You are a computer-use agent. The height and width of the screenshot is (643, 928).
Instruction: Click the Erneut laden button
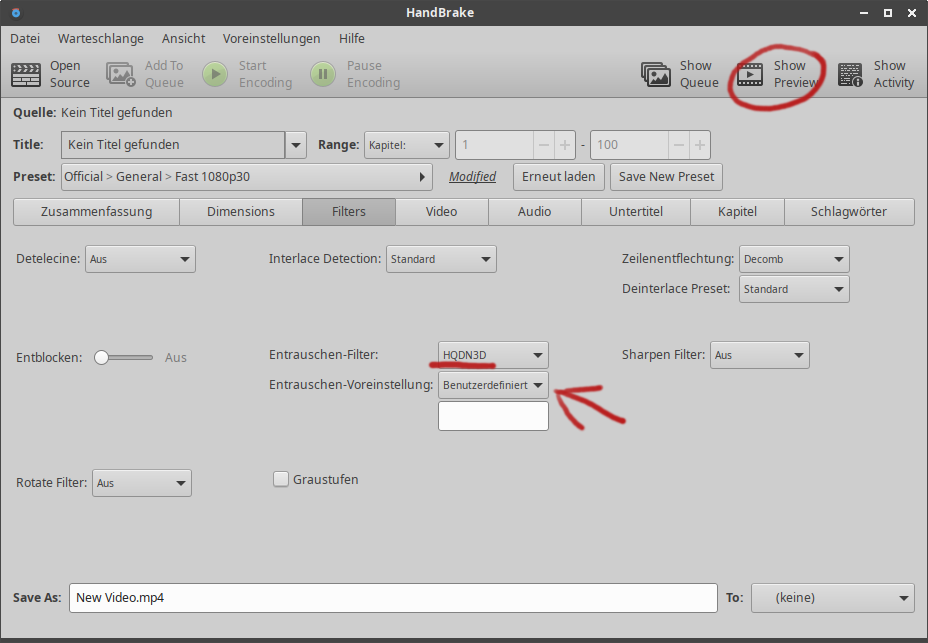[559, 177]
